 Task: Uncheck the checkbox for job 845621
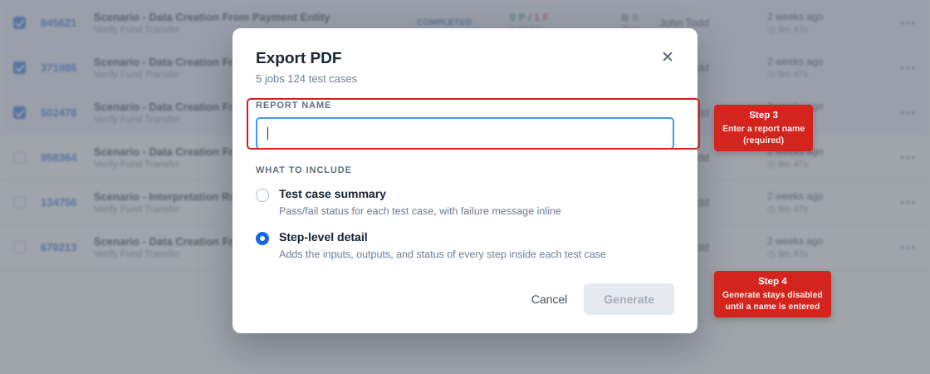click(20, 23)
